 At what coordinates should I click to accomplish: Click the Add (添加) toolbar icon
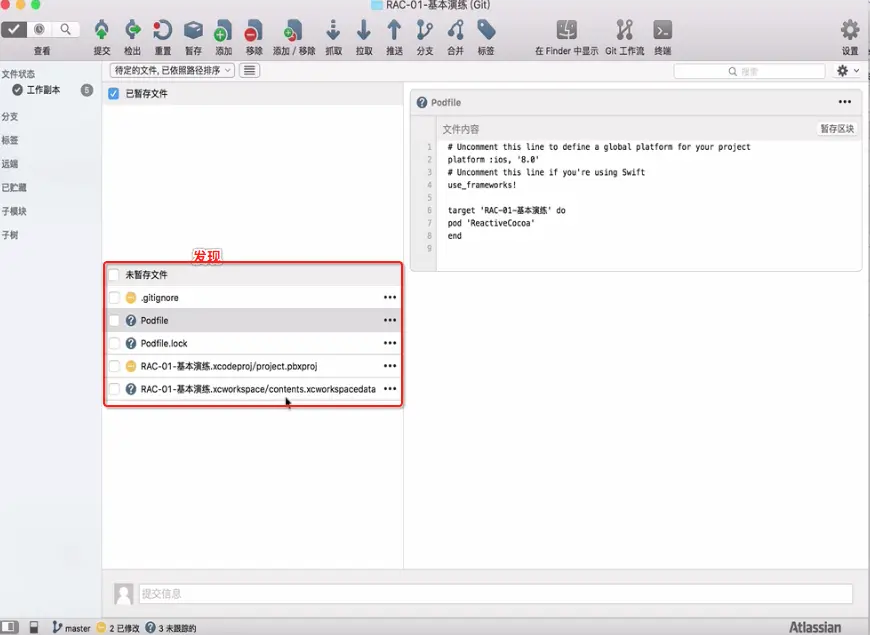(x=223, y=31)
